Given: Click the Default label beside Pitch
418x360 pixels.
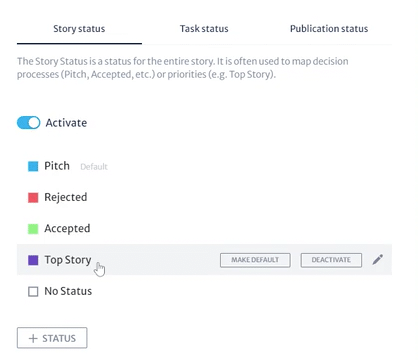Looking at the screenshot, I should [94, 167].
